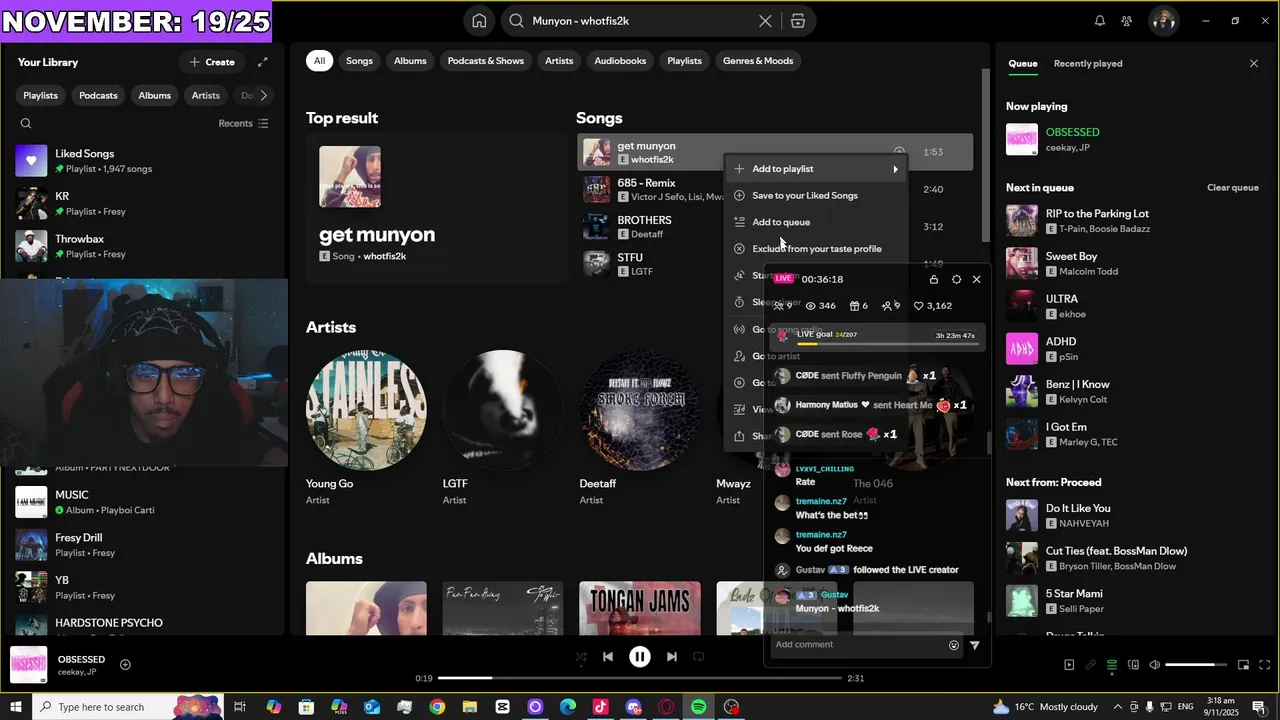Seek within the song progress bar

coord(640,678)
